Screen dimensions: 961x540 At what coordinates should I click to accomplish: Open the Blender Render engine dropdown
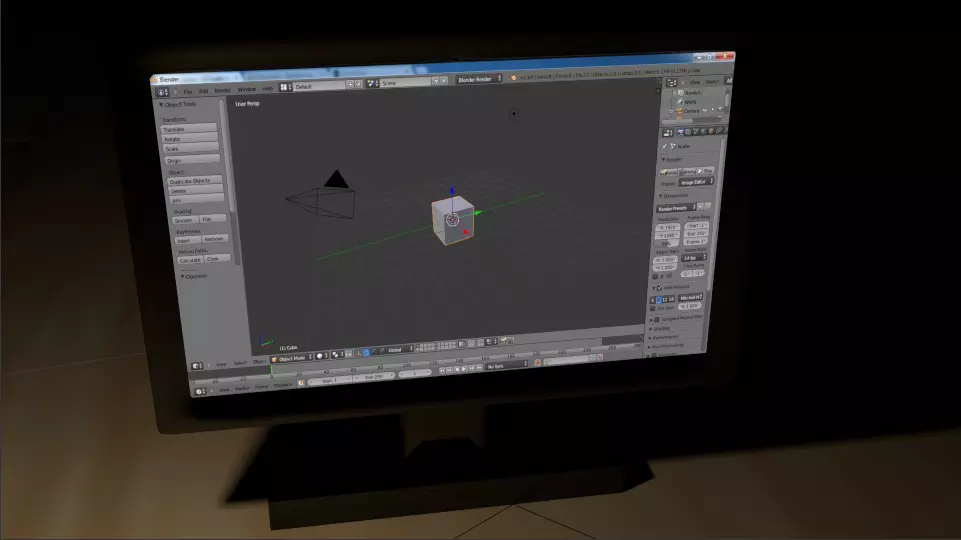point(479,79)
